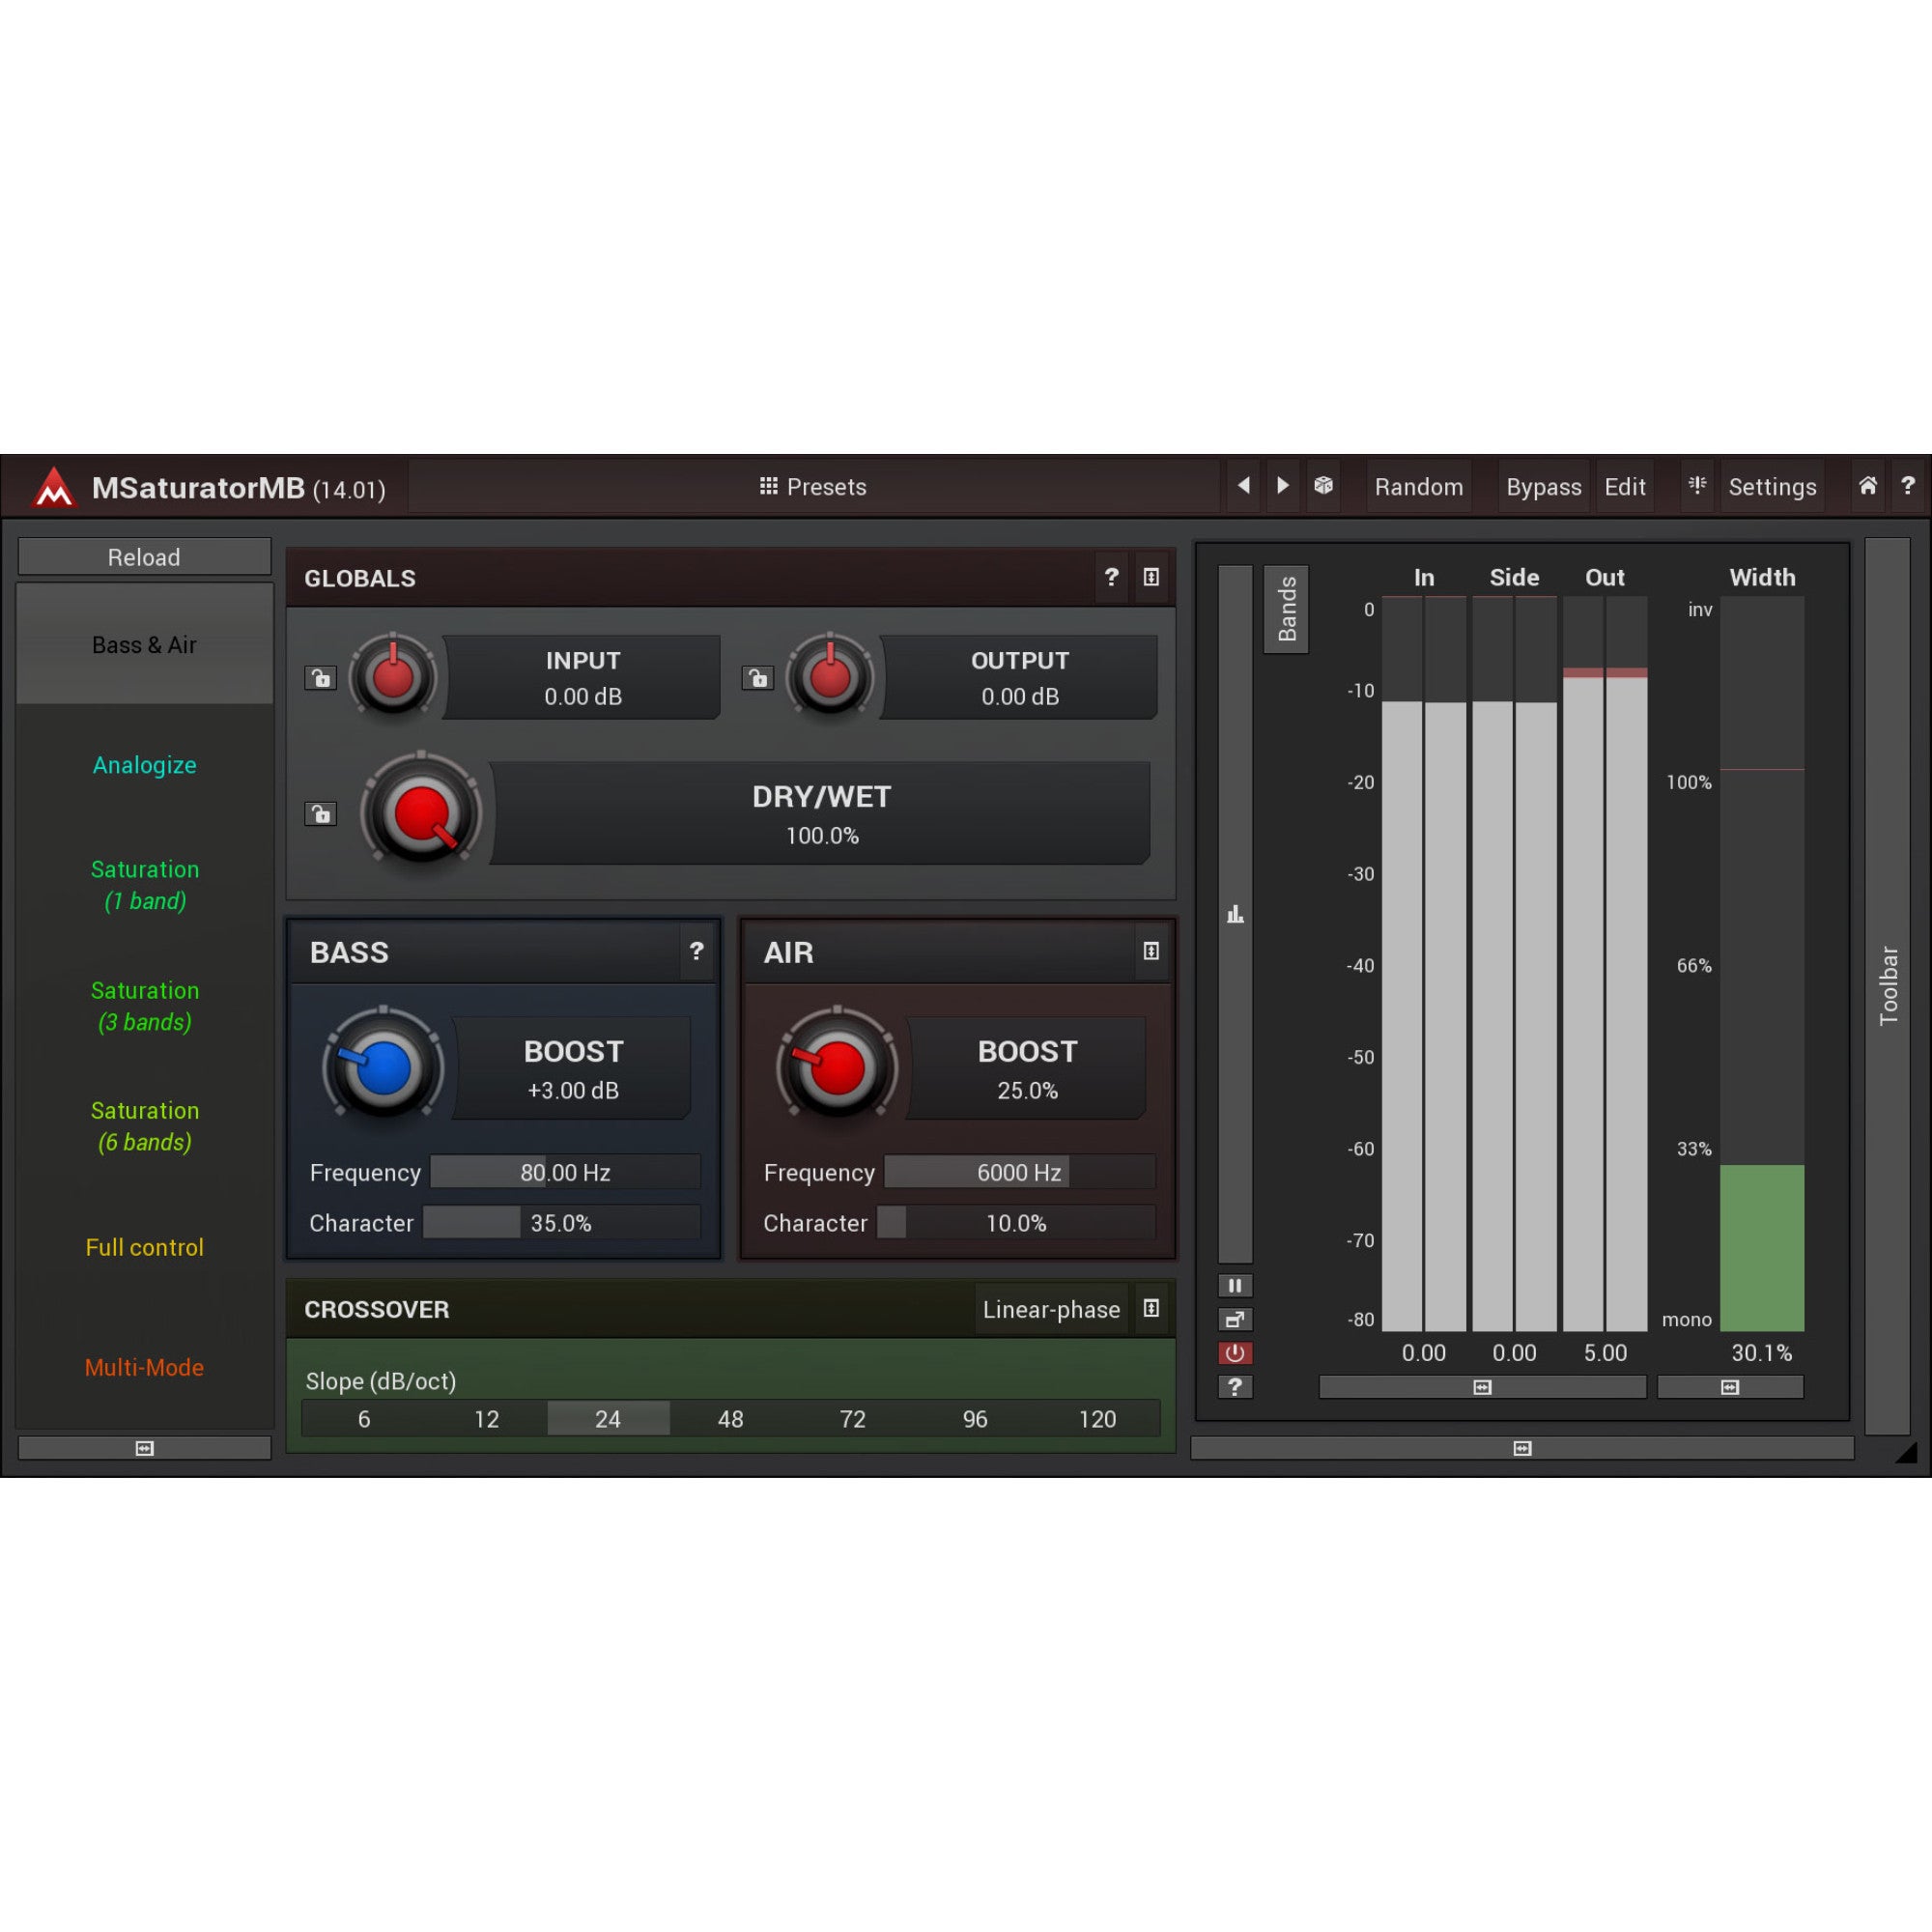This screenshot has width=1932, height=1932.
Task: Click CROSSOVER panel preset menu icon
Action: coord(1151,1308)
